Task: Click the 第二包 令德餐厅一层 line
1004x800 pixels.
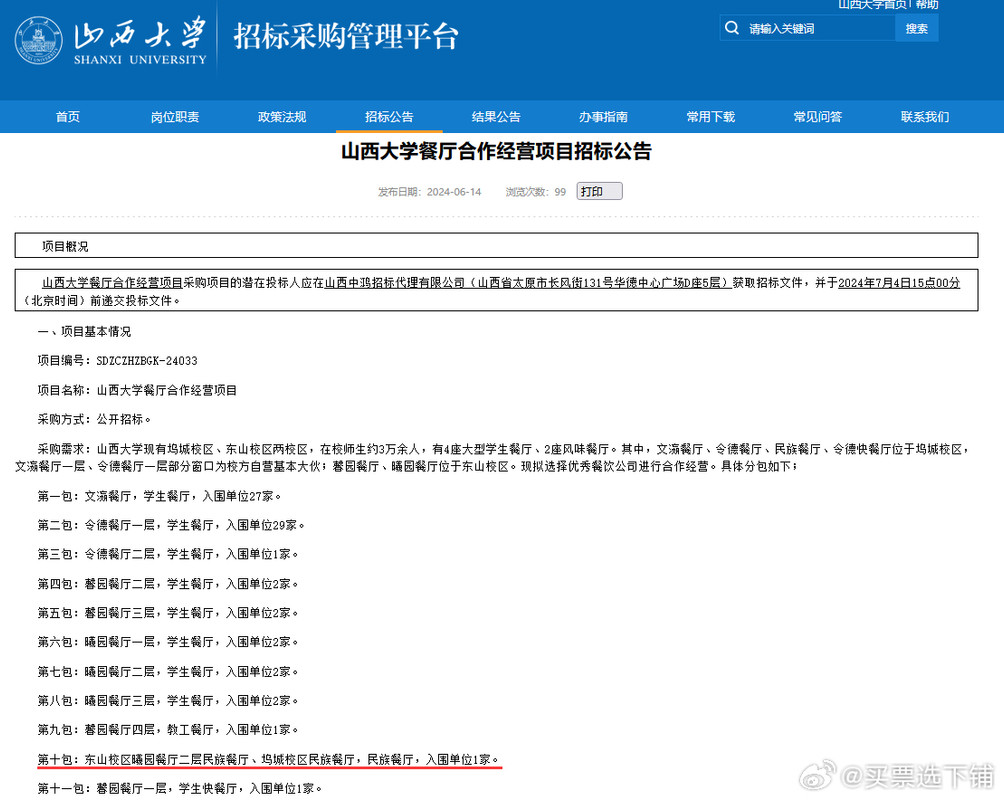Action: [x=171, y=525]
